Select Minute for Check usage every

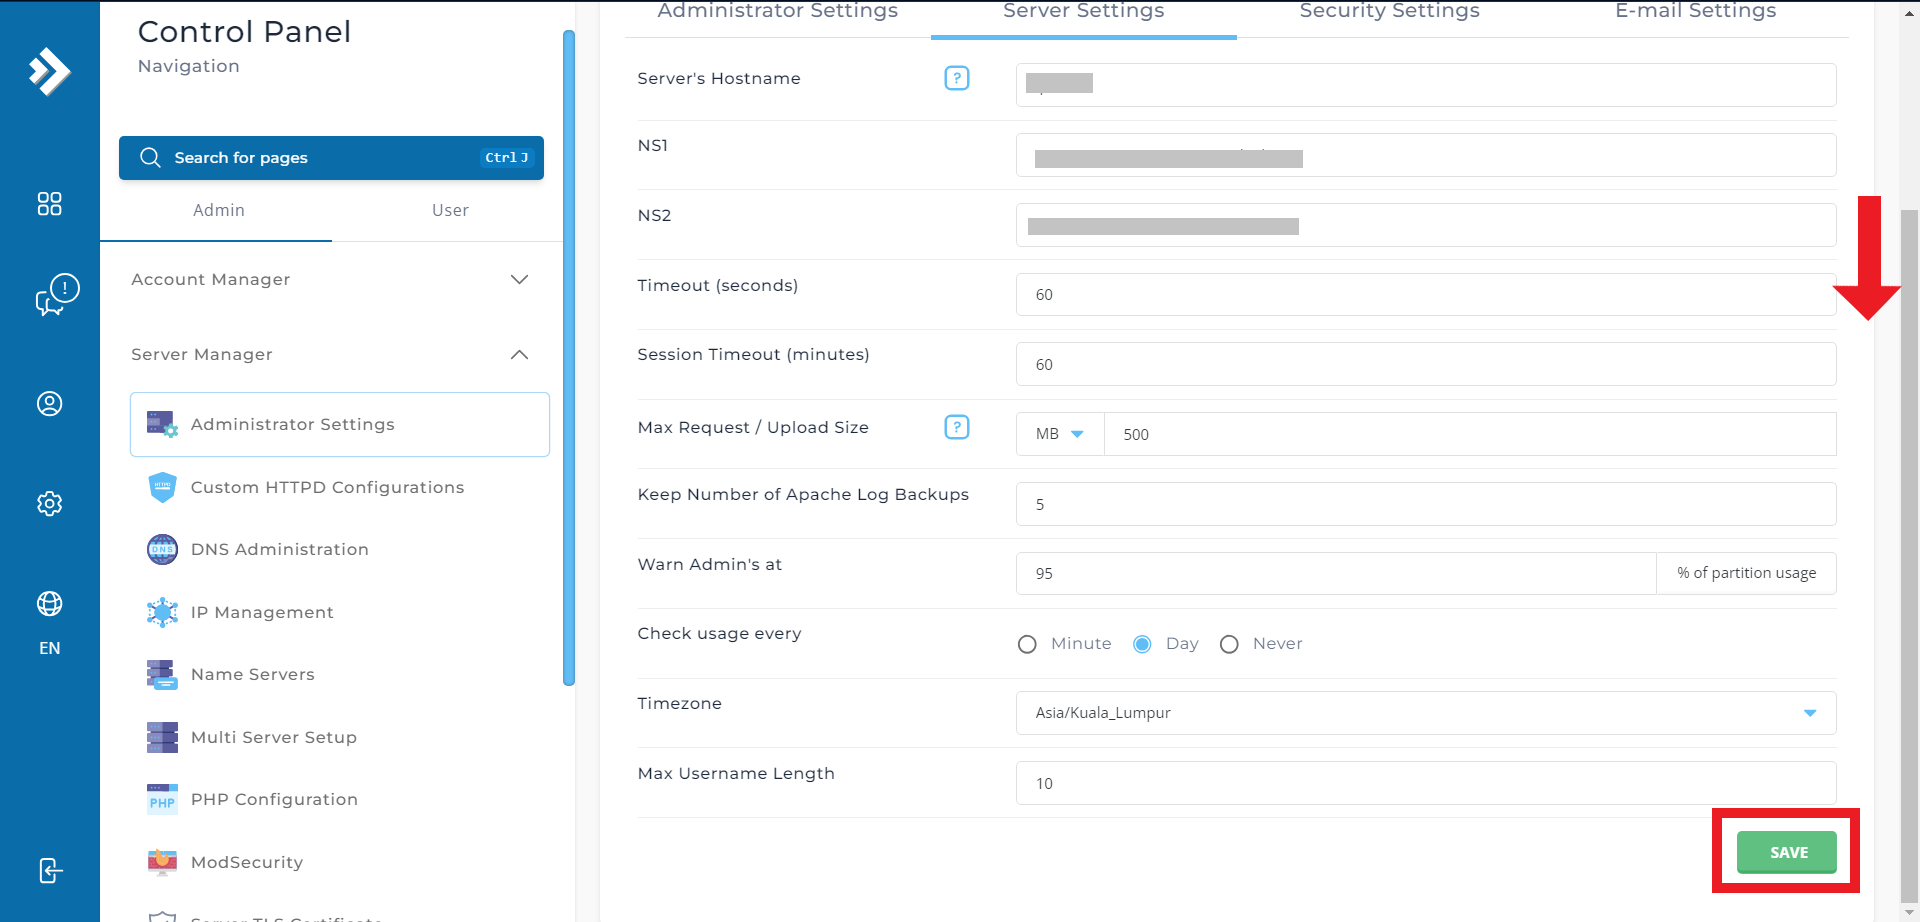coord(1027,644)
